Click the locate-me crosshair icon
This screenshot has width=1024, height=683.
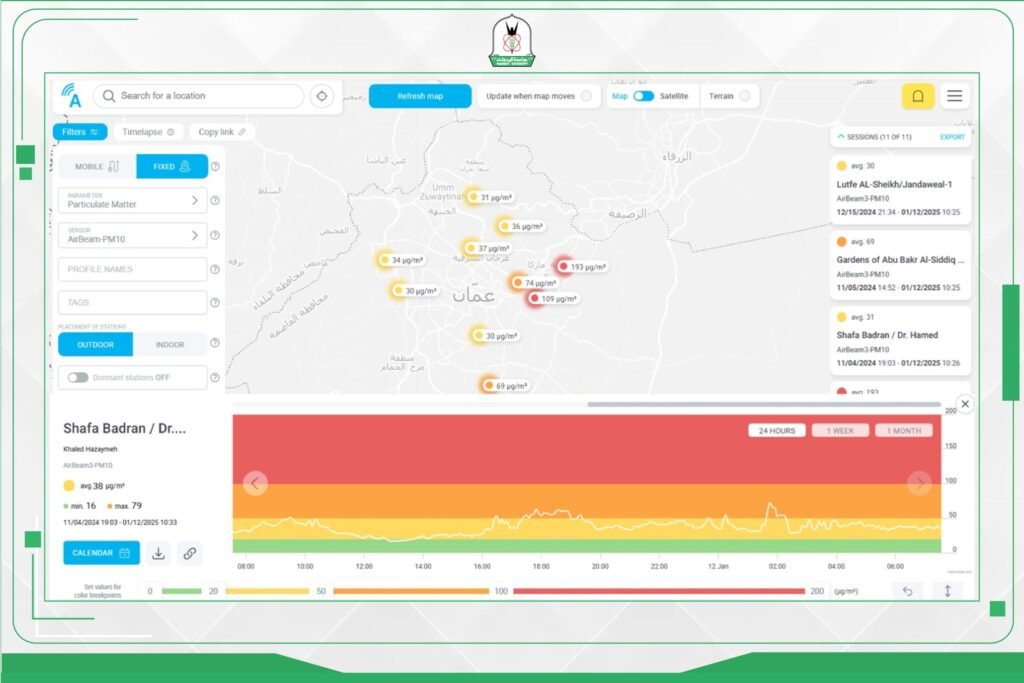point(322,96)
